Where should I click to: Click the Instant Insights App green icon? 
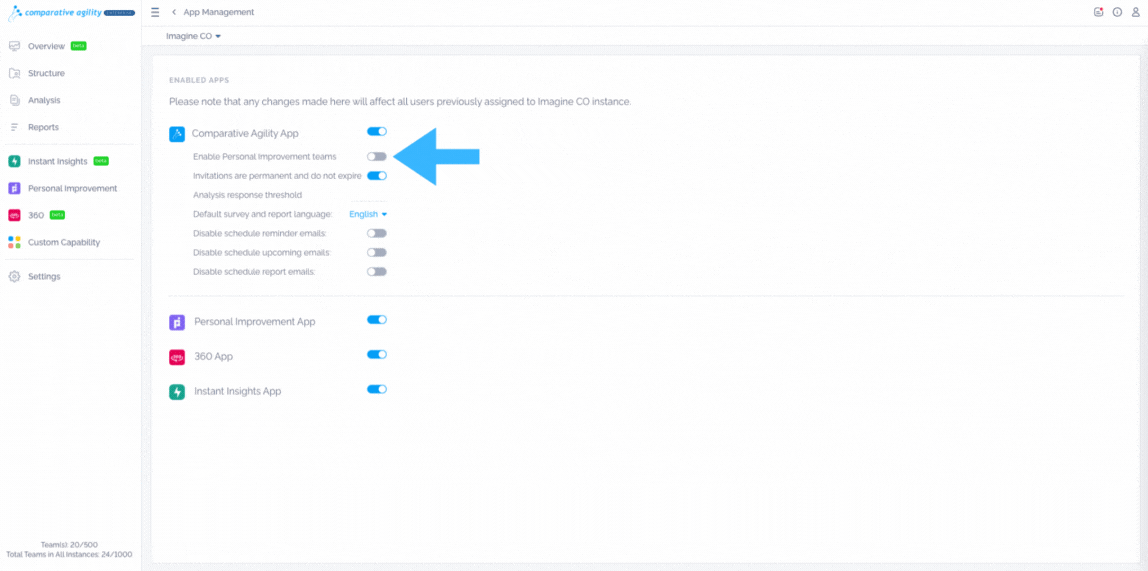coord(177,392)
